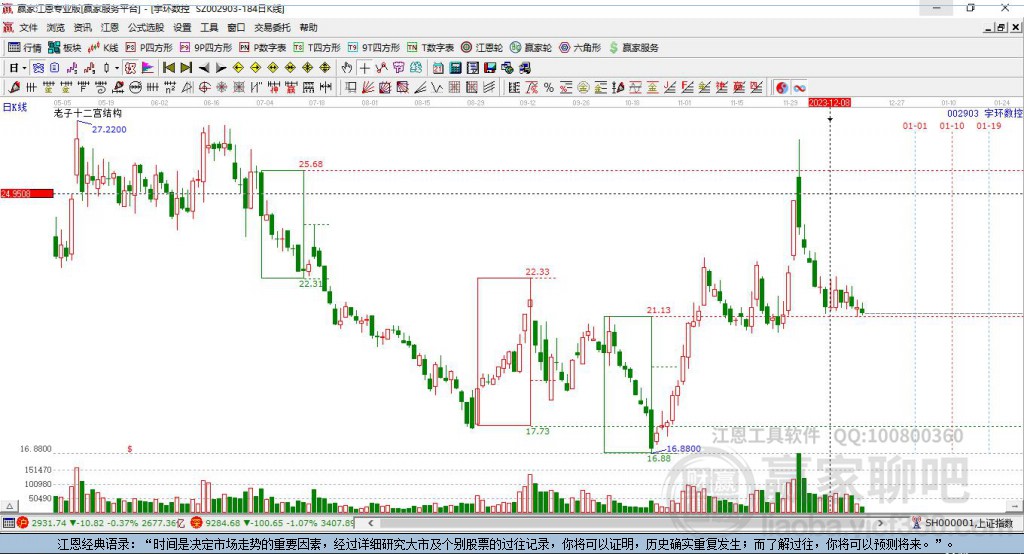Open the 行情 market quotes view
This screenshot has width=1024, height=554.
coord(25,48)
